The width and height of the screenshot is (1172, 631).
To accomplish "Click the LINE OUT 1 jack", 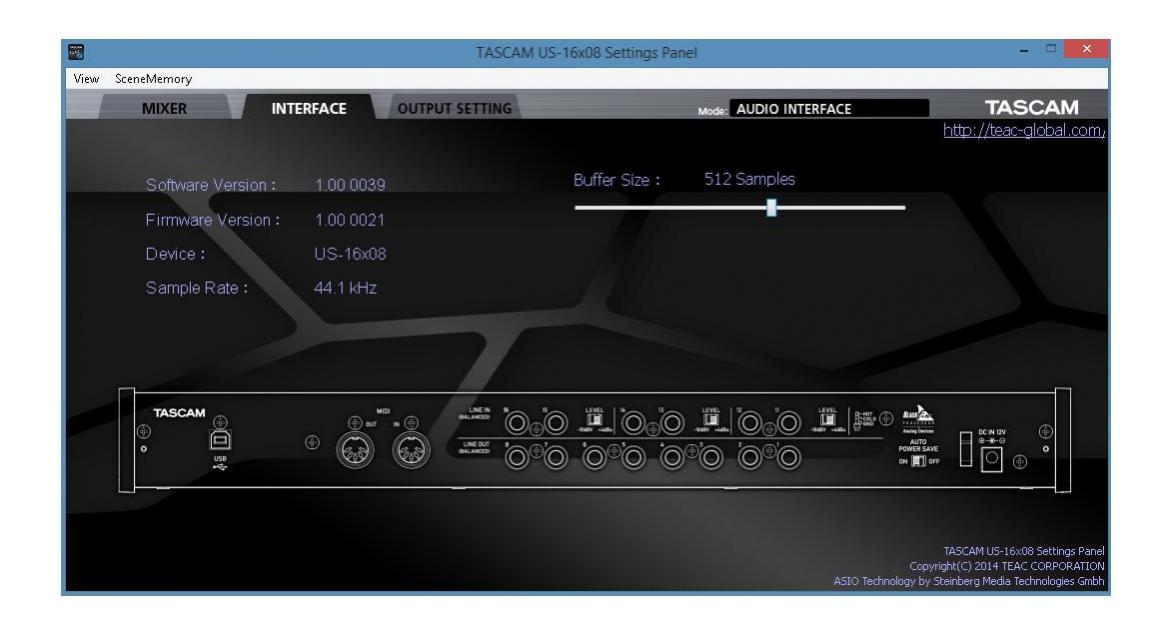I will click(x=791, y=459).
